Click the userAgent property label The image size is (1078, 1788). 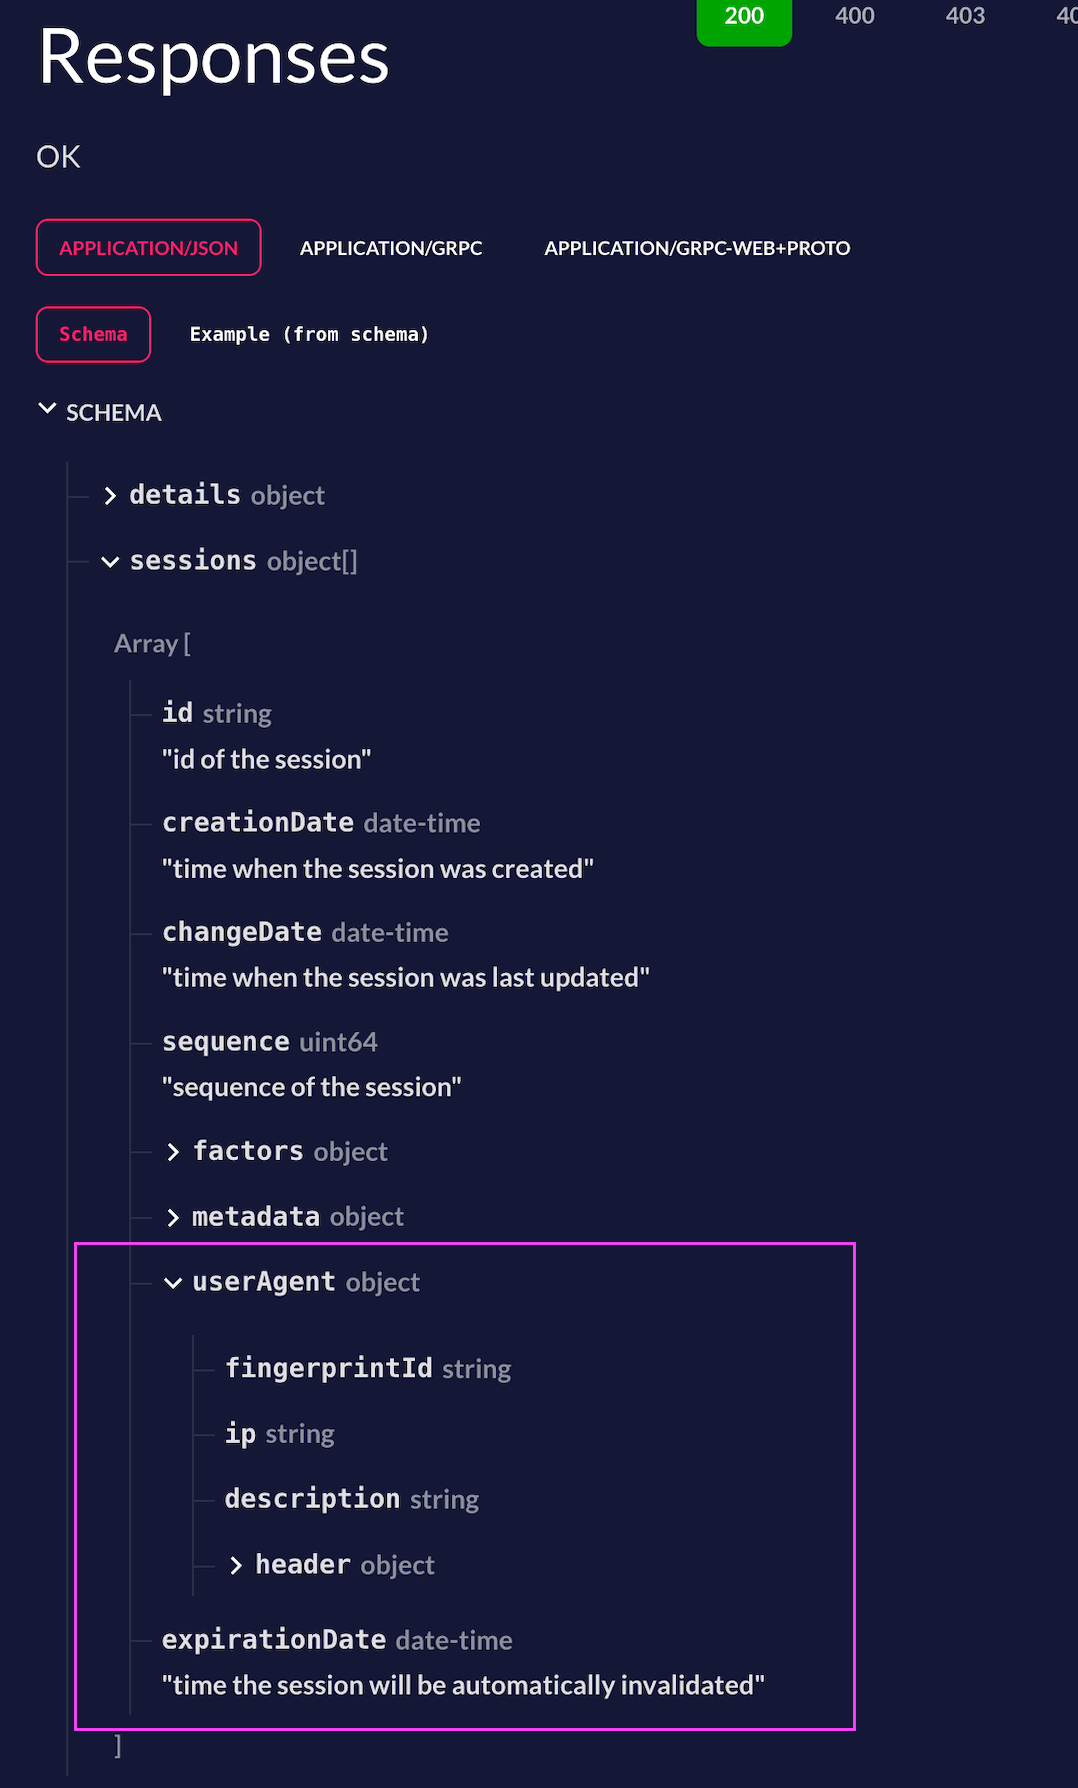(264, 1282)
